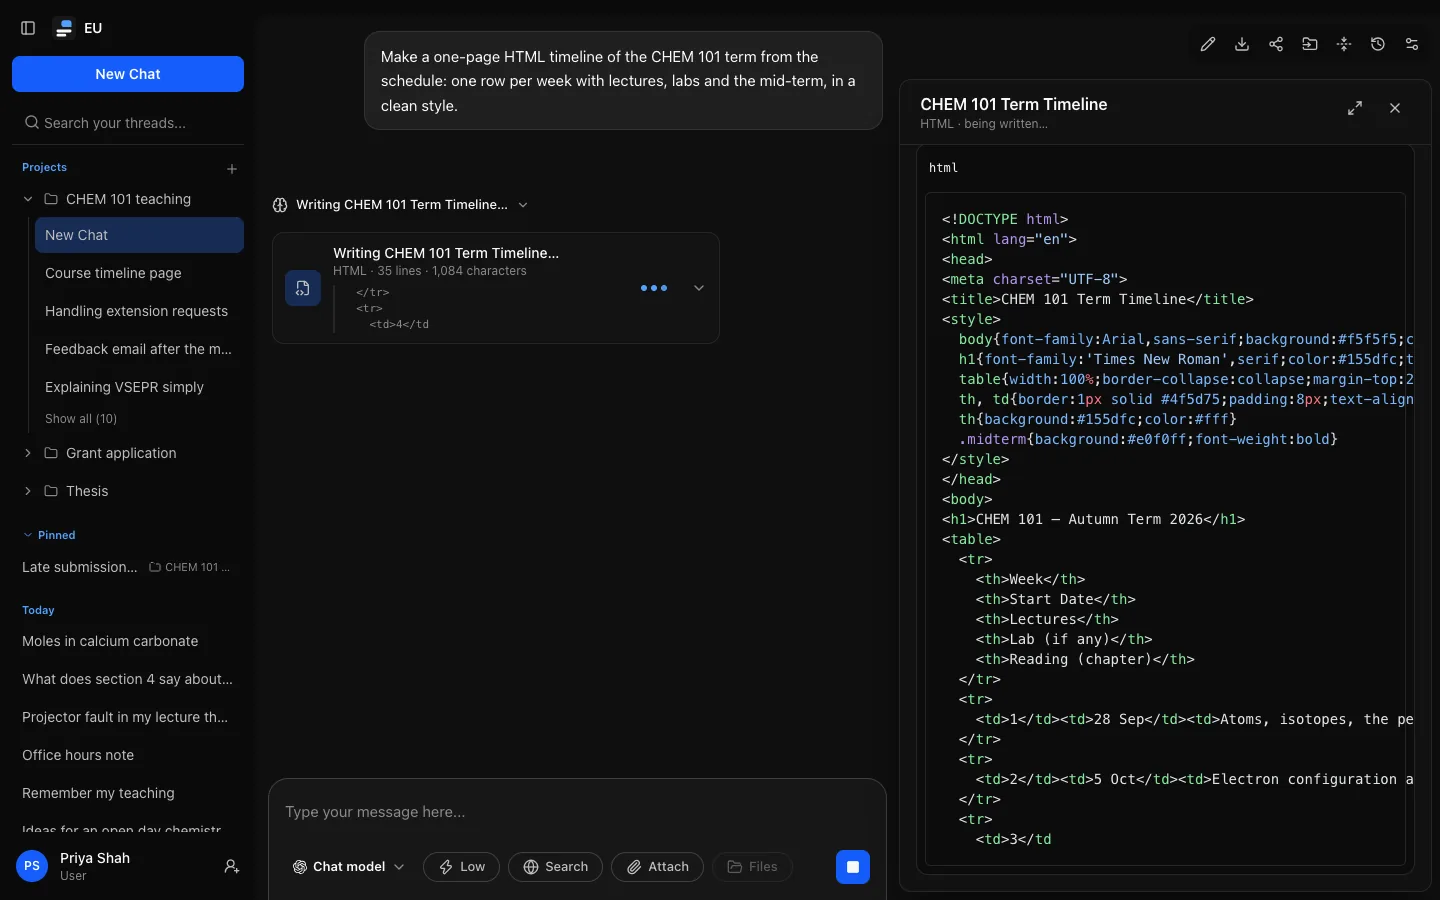Click the thread search field
Image resolution: width=1440 pixels, height=900 pixels.
128,123
